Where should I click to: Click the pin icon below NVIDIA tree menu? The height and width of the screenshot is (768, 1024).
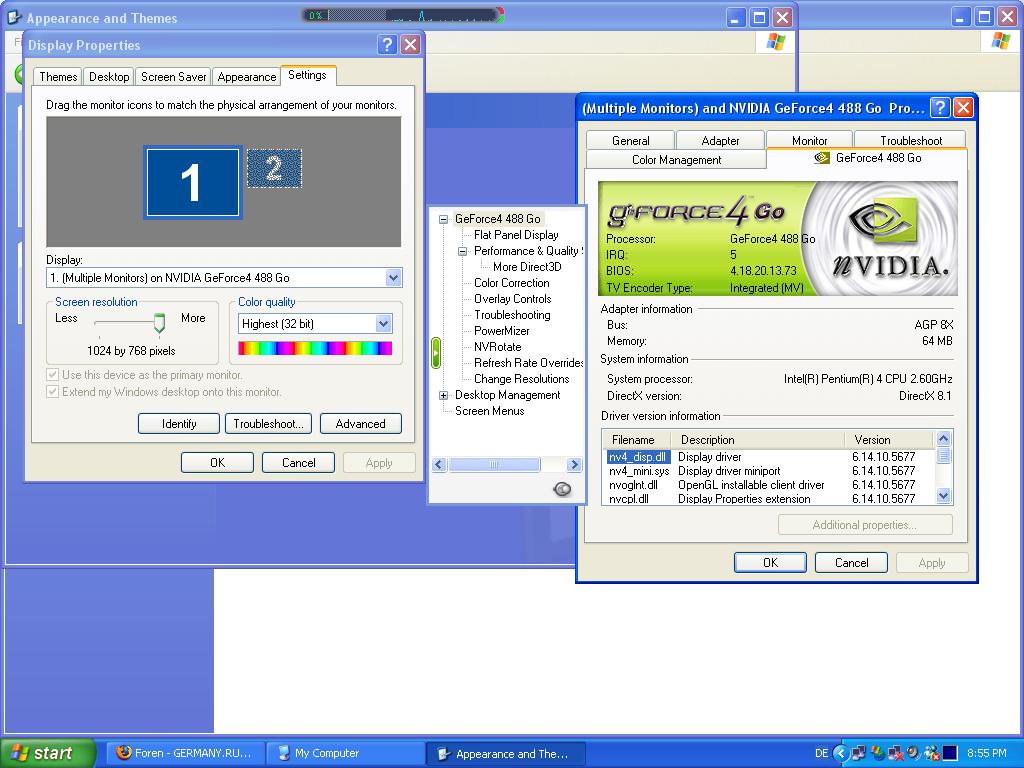coord(562,488)
